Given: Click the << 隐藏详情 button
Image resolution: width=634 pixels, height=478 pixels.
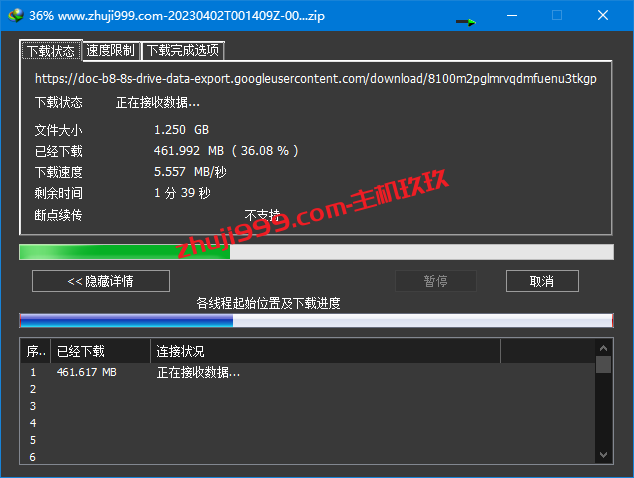Looking at the screenshot, I should (x=101, y=281).
